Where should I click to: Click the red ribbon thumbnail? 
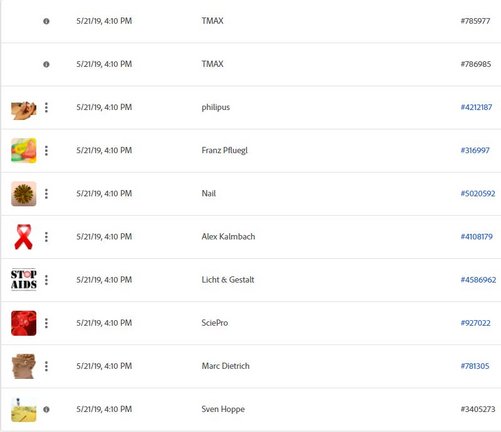[x=23, y=237]
